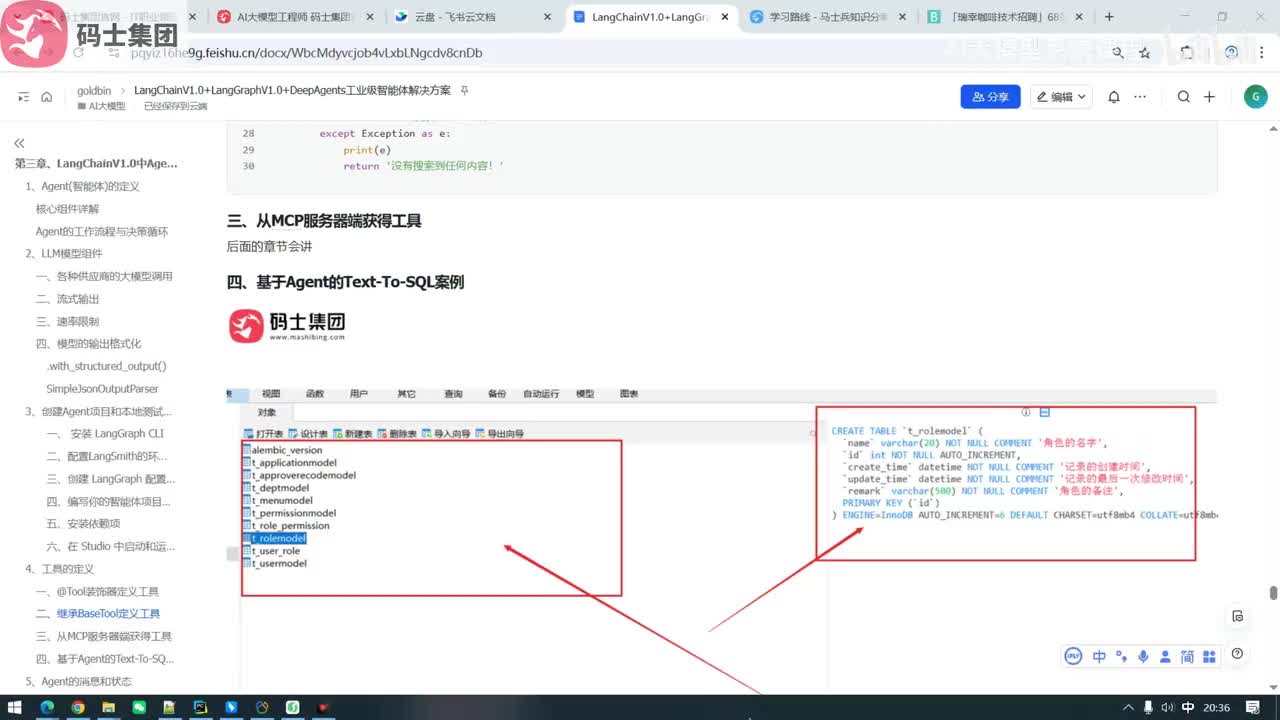Open WeChat from the taskbar

point(140,707)
